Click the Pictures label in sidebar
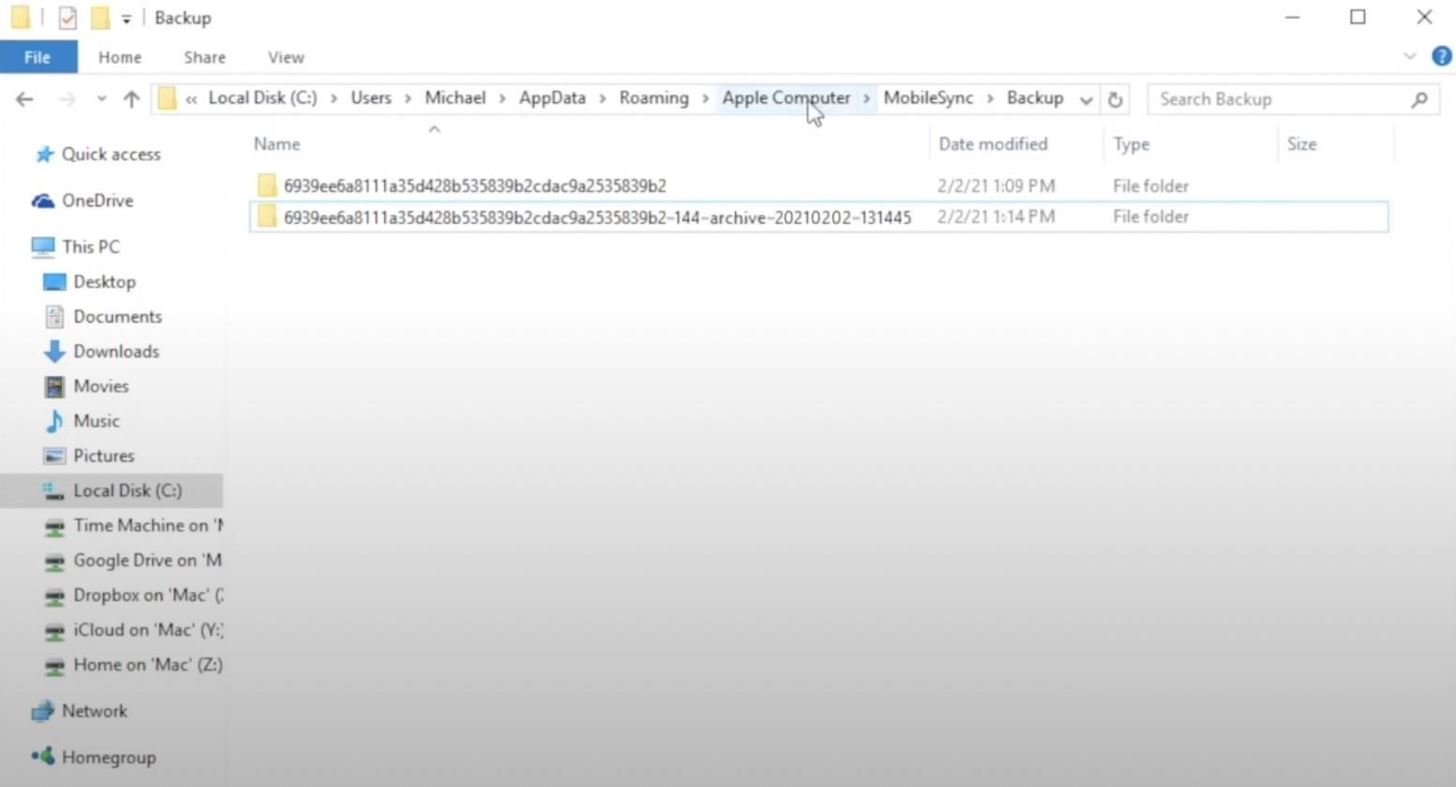This screenshot has height=787, width=1456. coord(104,456)
